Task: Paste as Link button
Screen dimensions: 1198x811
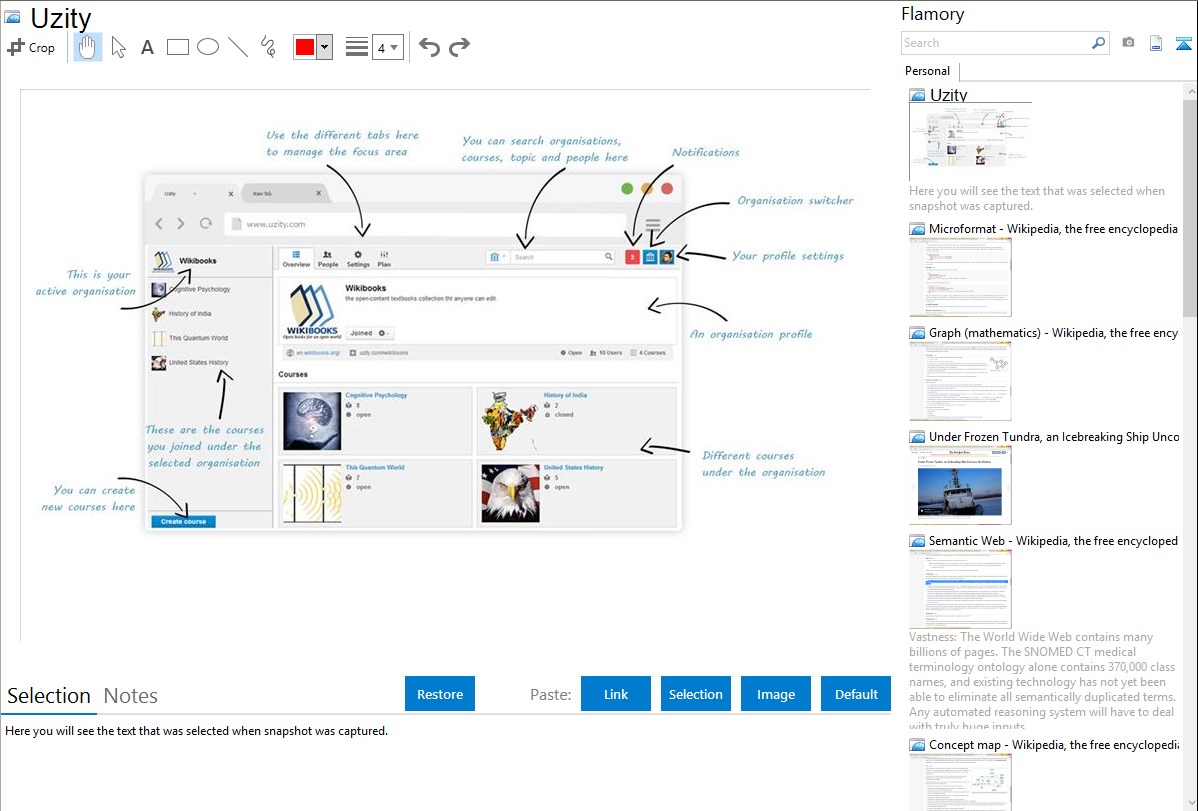Action: (616, 694)
